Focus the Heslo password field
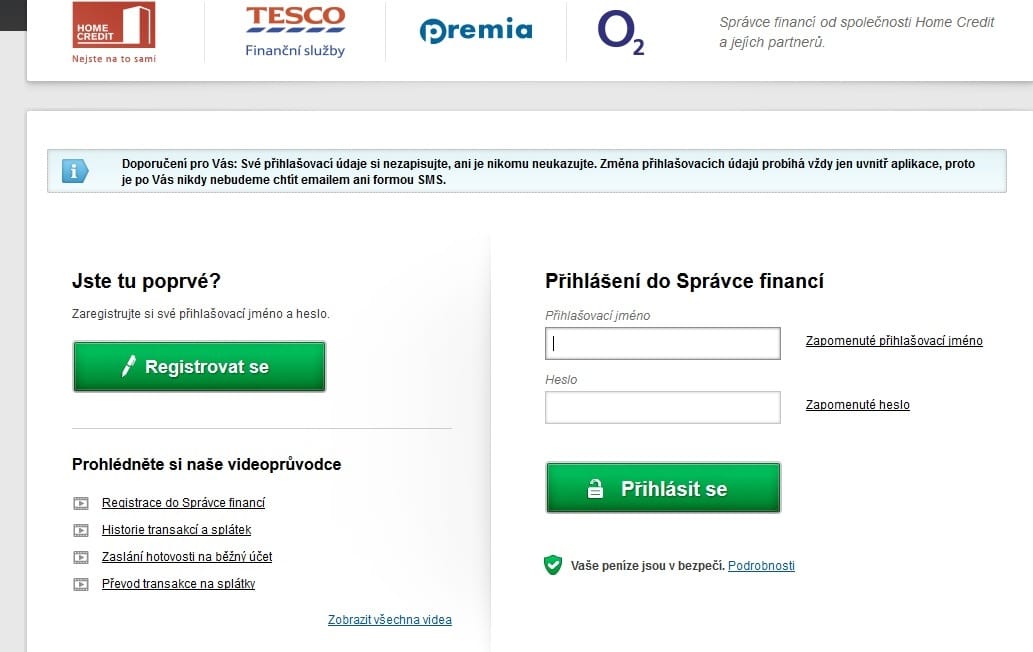The image size is (1033, 652). [663, 407]
